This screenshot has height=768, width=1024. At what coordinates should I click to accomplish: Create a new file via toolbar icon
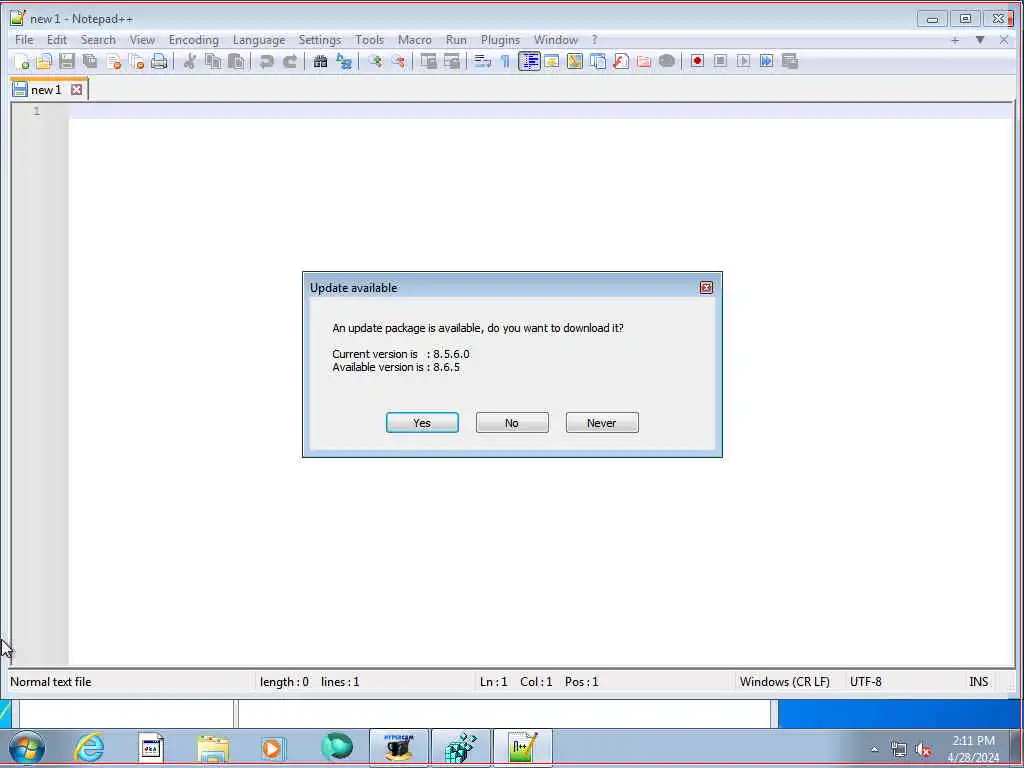coord(21,61)
